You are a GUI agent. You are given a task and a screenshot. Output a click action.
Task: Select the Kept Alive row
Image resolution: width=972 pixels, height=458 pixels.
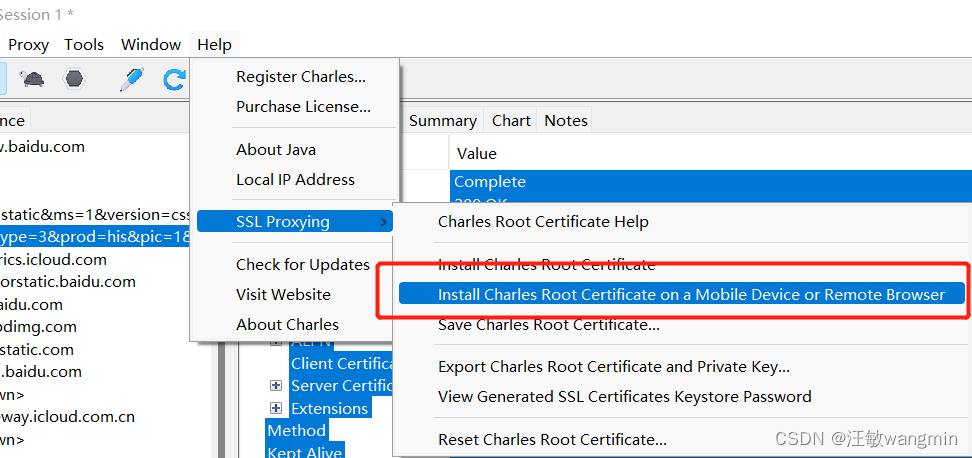click(x=304, y=452)
